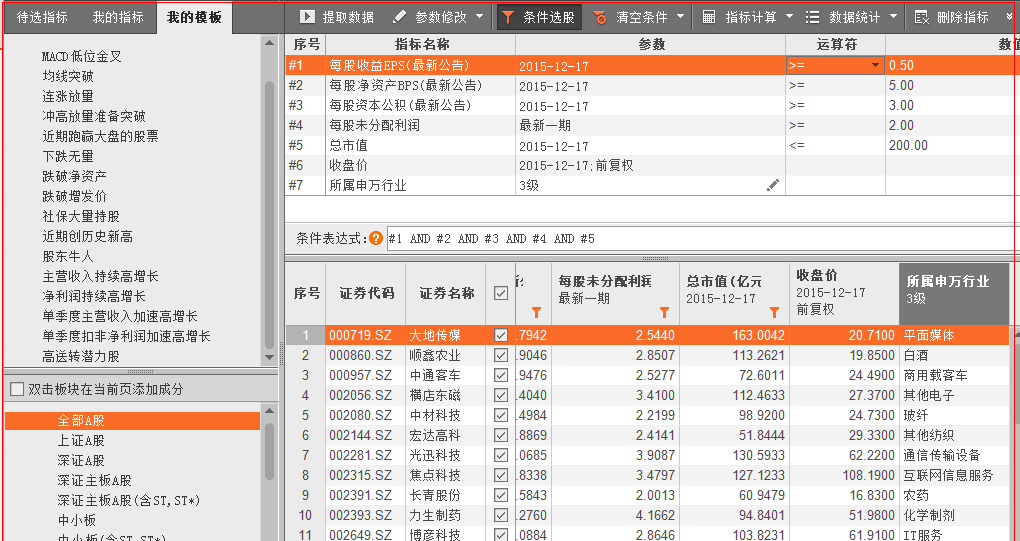Select the 高送转潜力股 template
The image size is (1020, 541).
(81, 356)
